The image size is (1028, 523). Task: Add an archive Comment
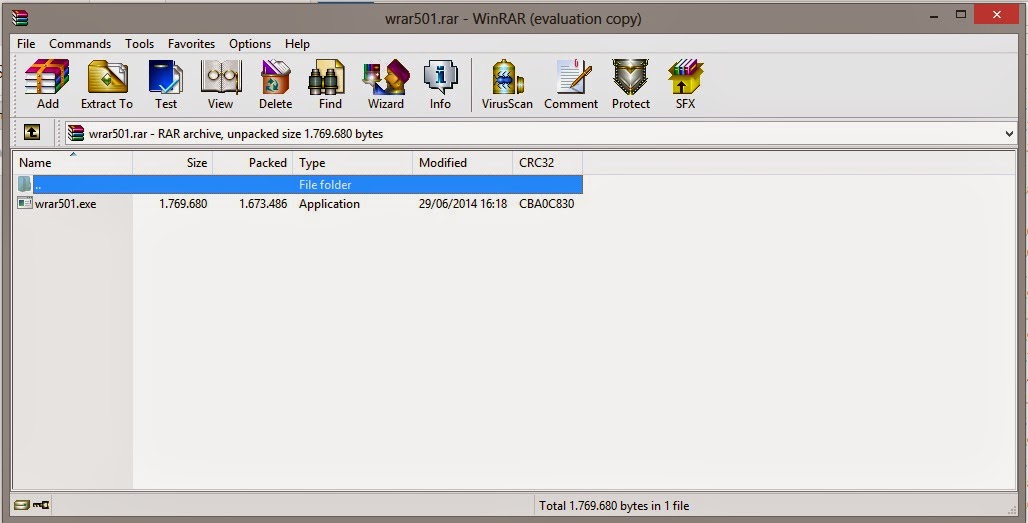point(571,84)
